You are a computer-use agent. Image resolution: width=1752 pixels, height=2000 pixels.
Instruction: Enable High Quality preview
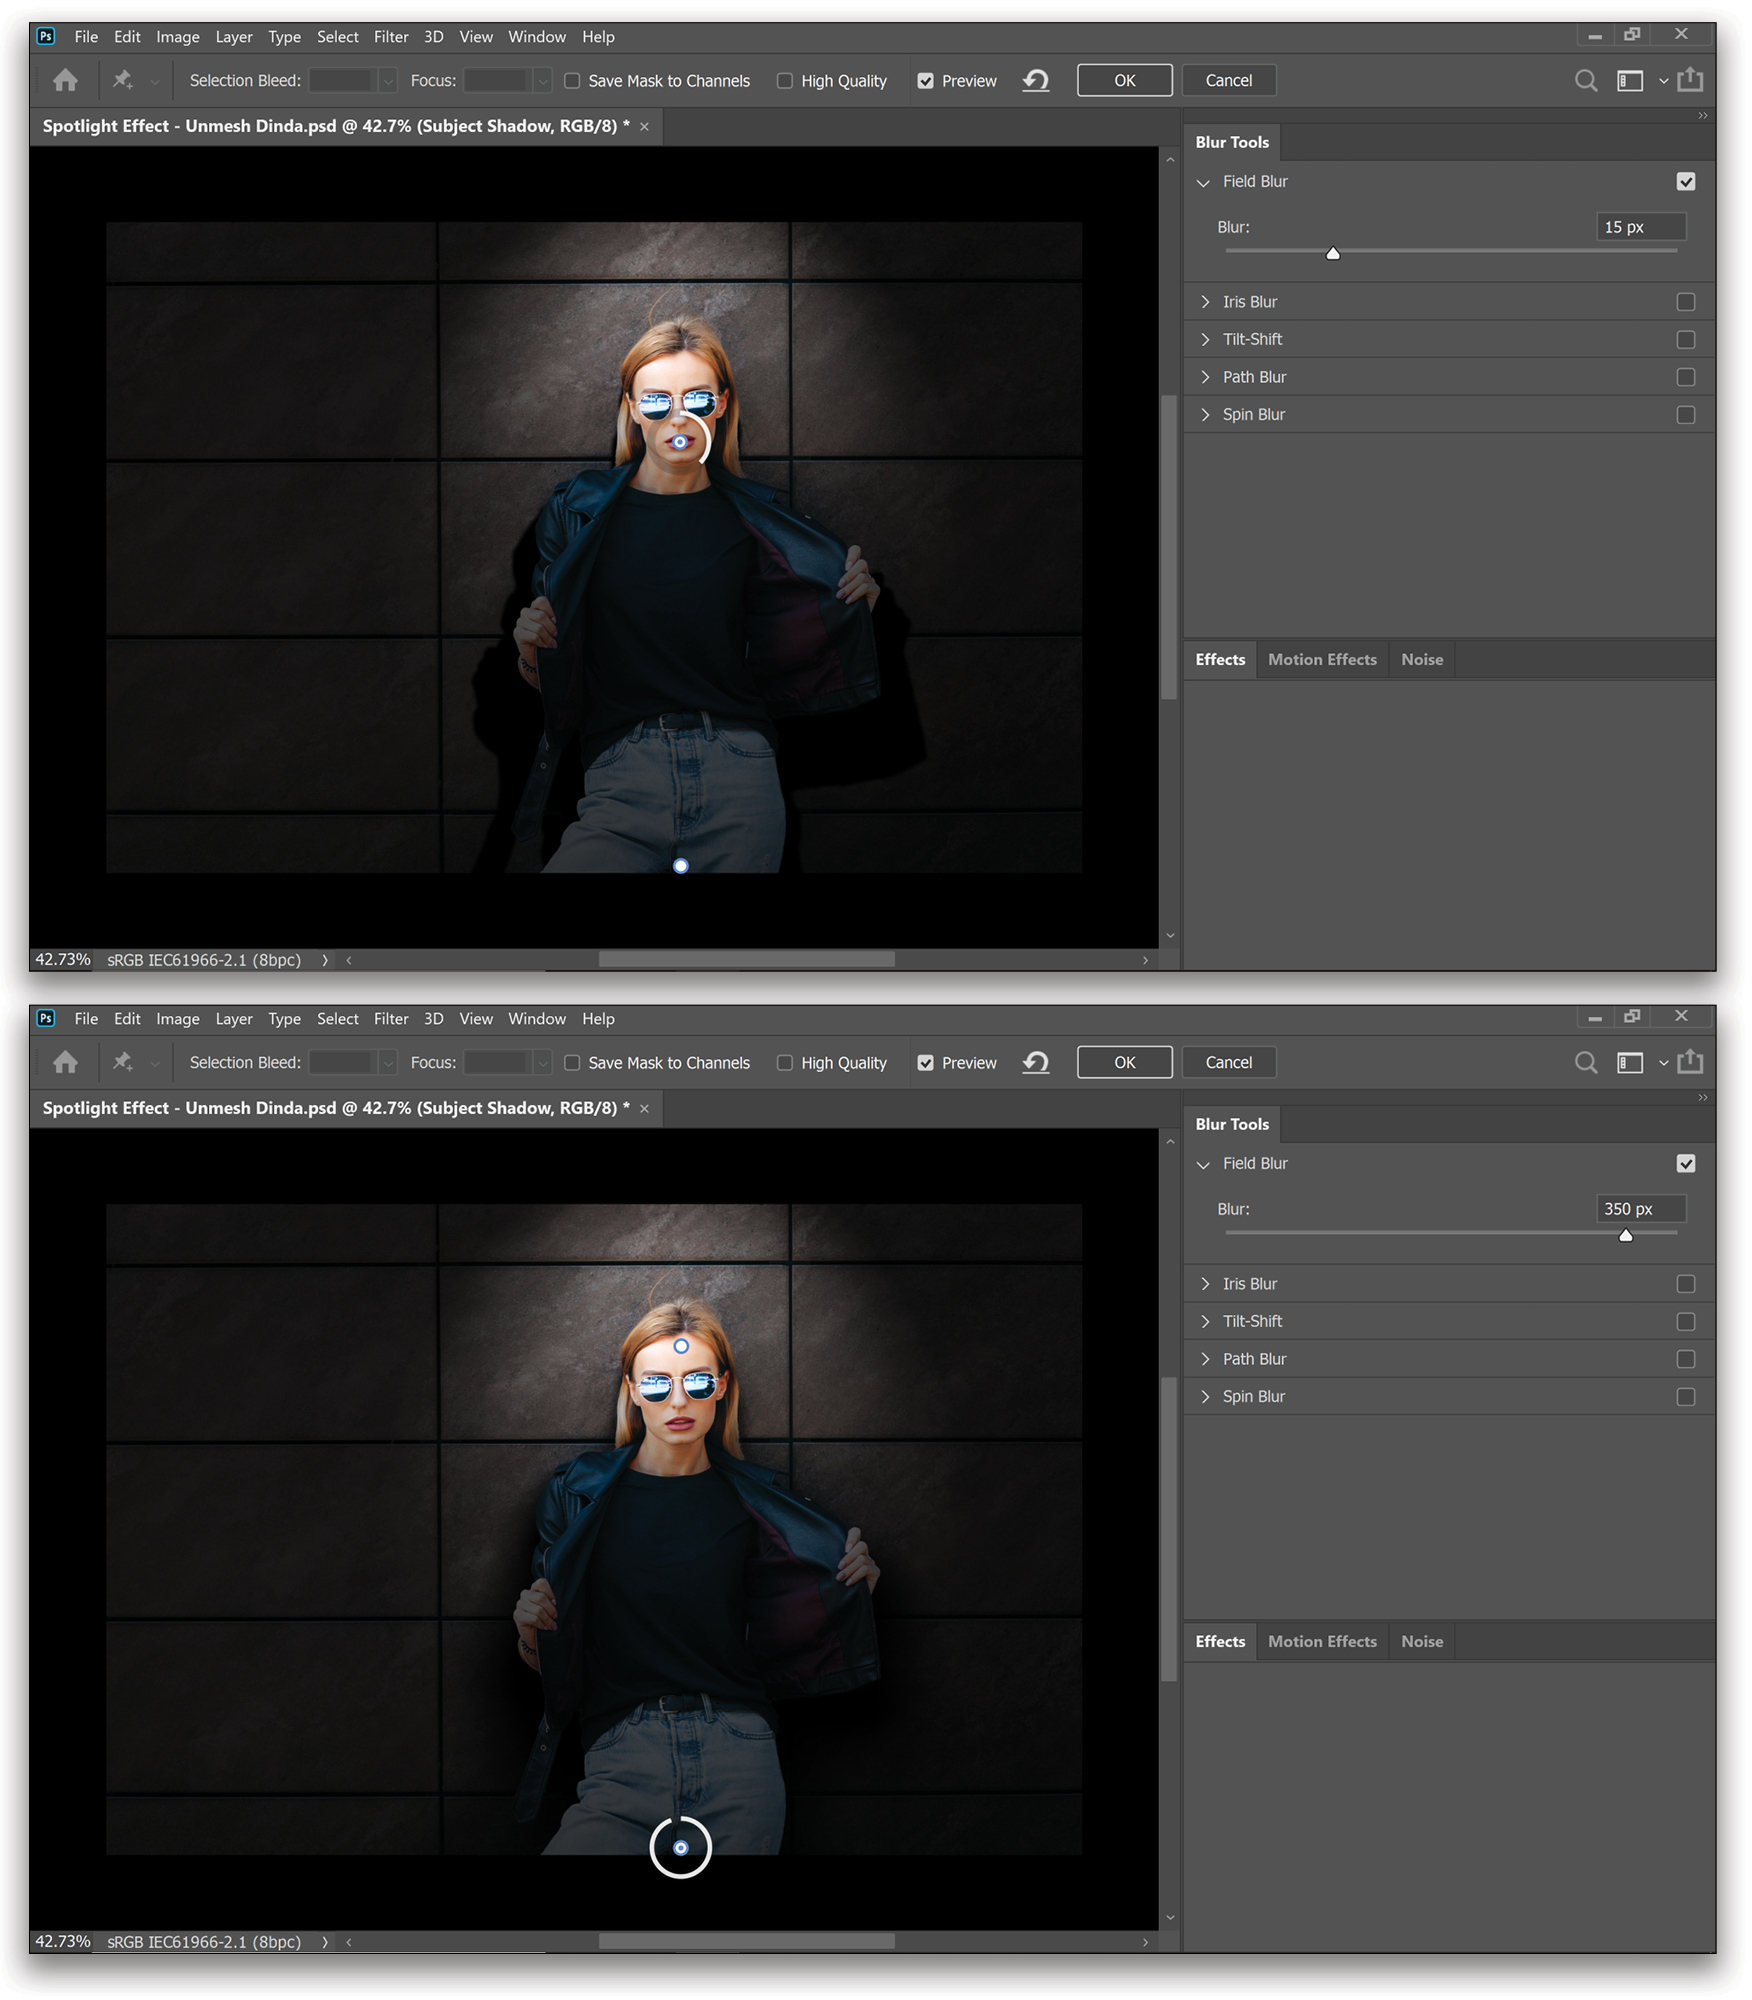786,80
